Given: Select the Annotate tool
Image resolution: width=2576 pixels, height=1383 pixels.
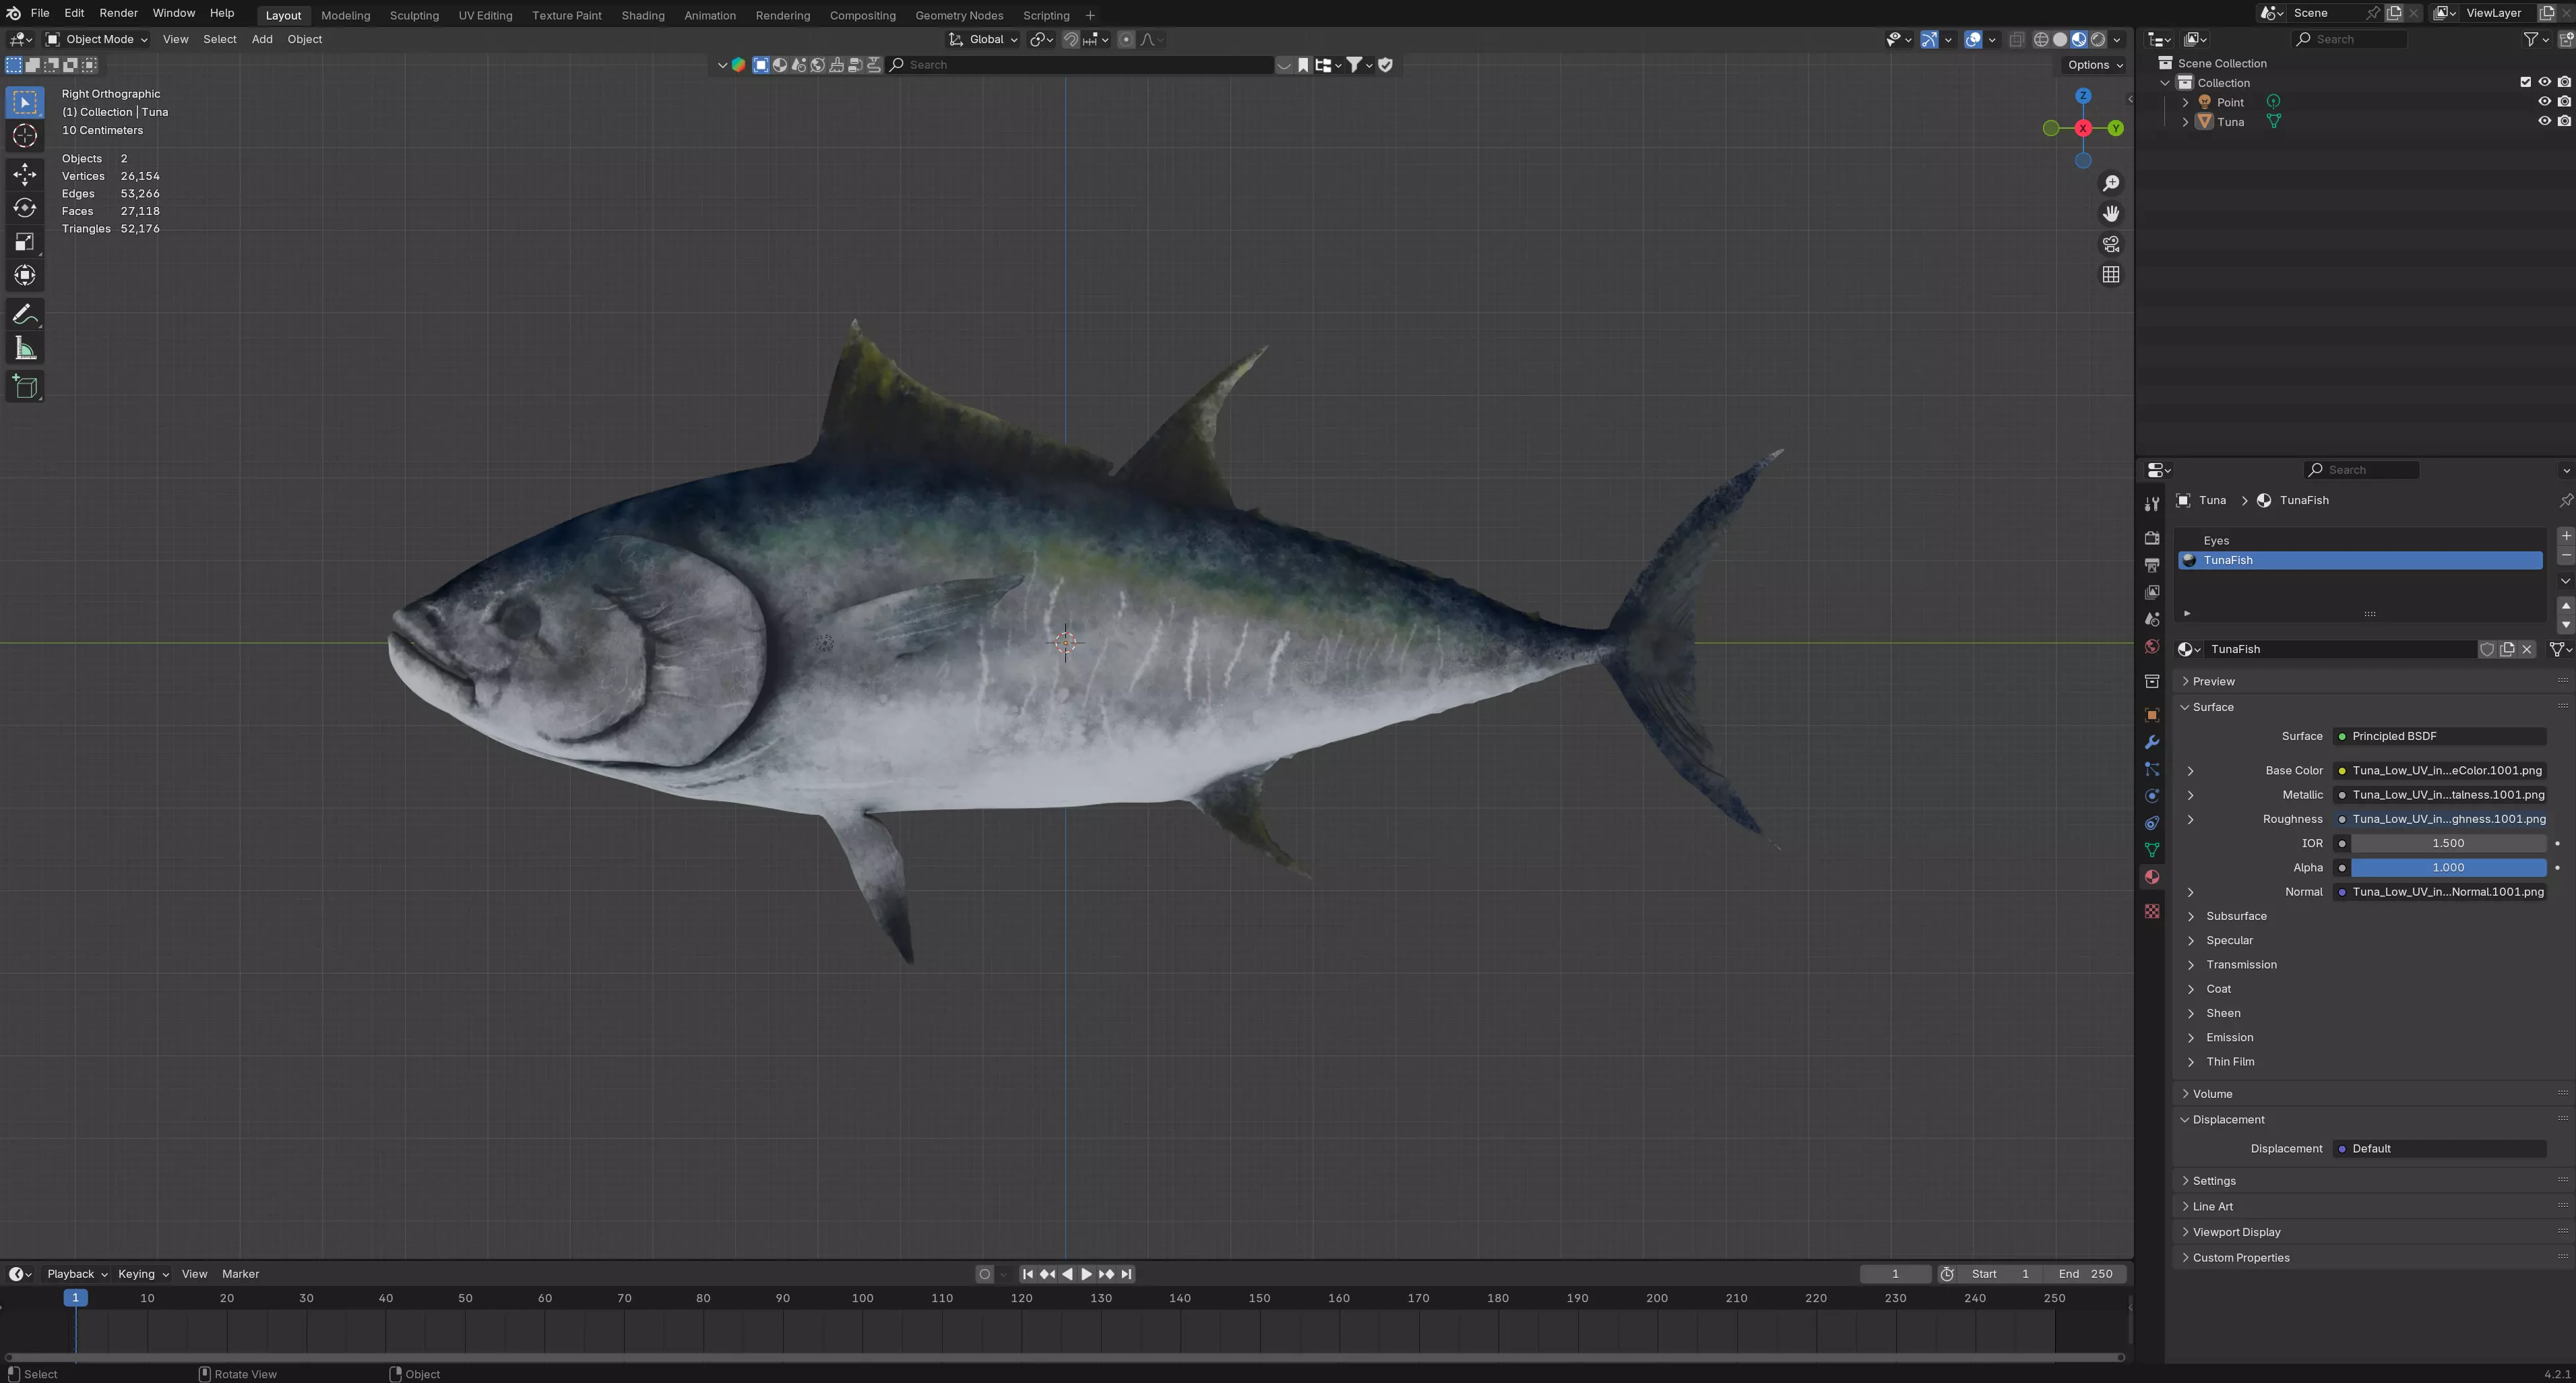Looking at the screenshot, I should (x=25, y=315).
